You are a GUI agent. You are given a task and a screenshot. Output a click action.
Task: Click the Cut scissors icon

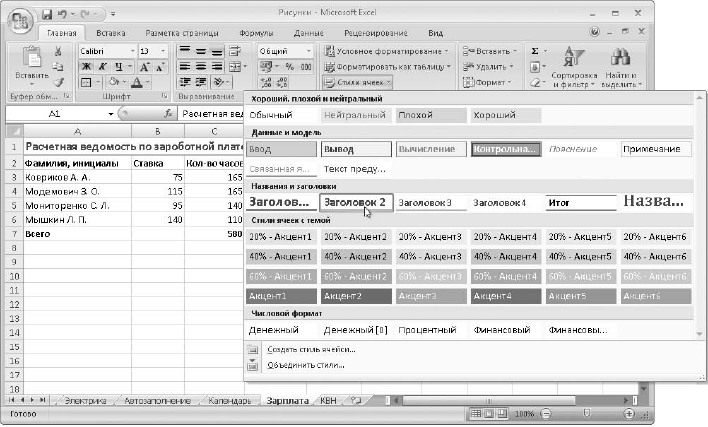[60, 51]
